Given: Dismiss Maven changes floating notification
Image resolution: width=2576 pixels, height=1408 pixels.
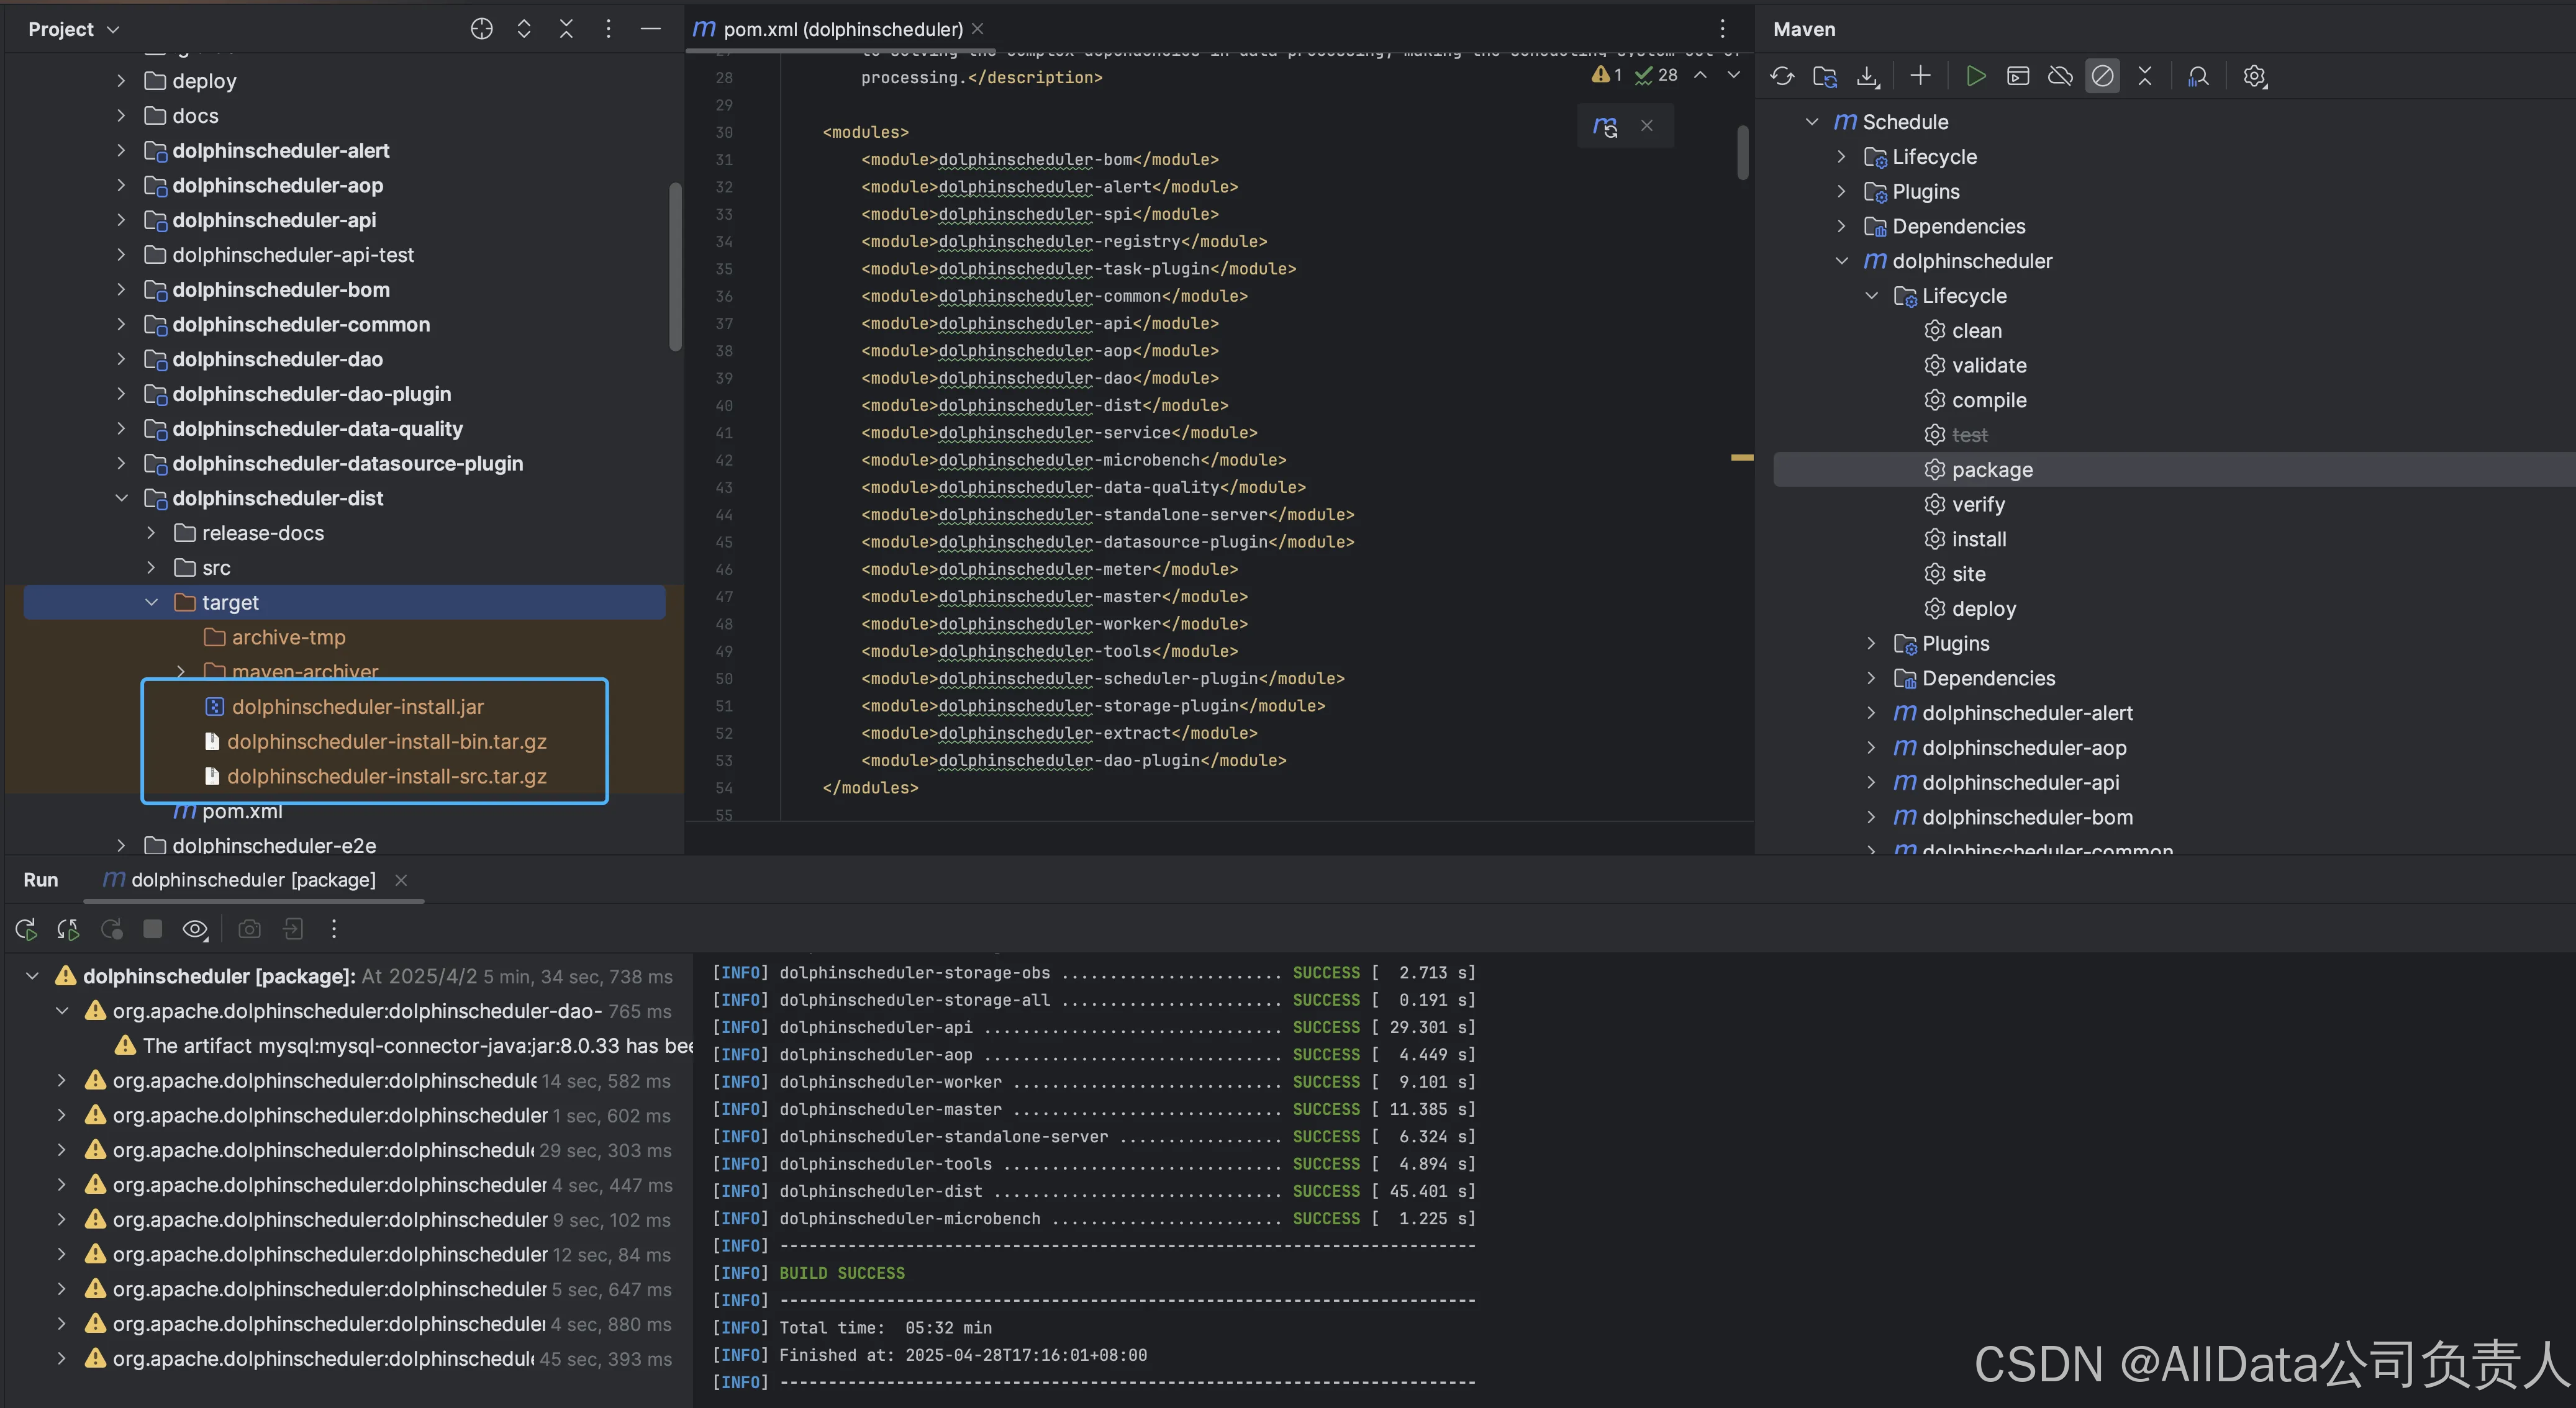Looking at the screenshot, I should click(1647, 126).
